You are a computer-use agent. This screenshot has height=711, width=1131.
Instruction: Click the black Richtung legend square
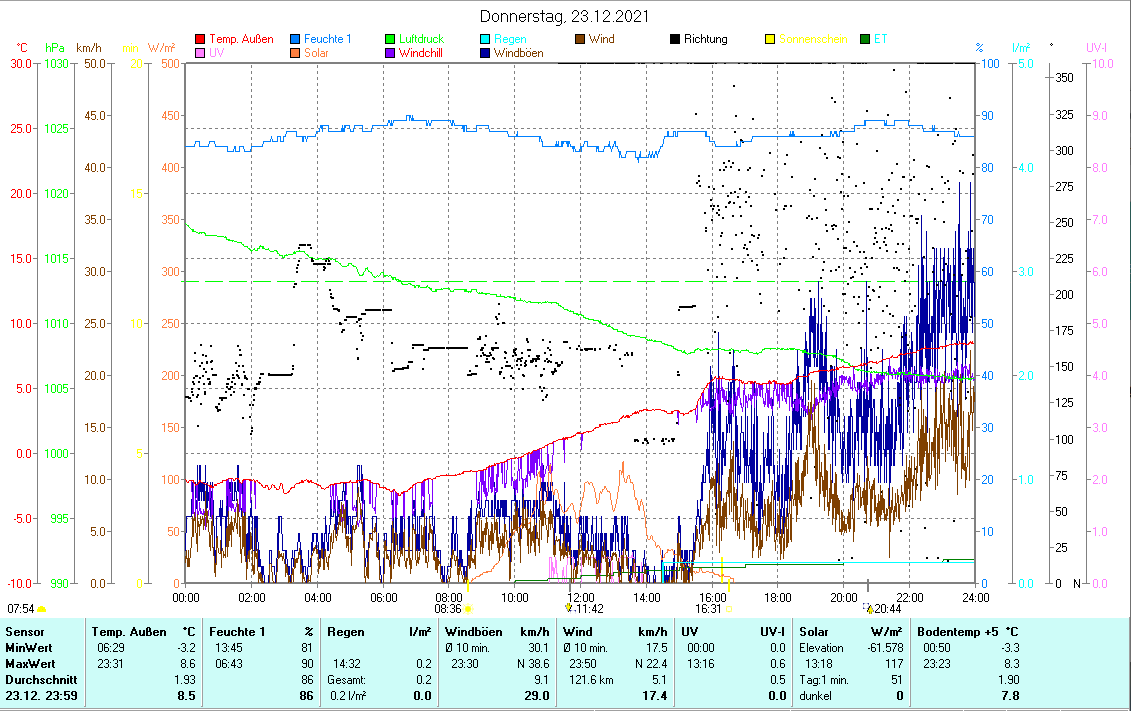coord(675,40)
